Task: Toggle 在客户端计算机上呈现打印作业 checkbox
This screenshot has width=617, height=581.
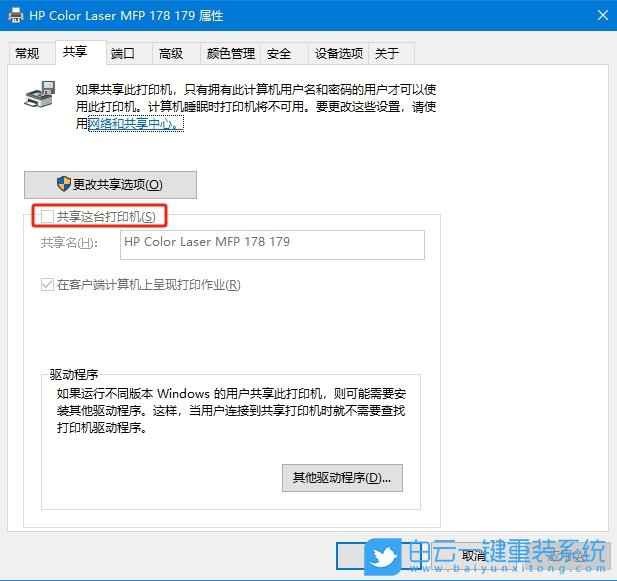Action: pos(47,284)
